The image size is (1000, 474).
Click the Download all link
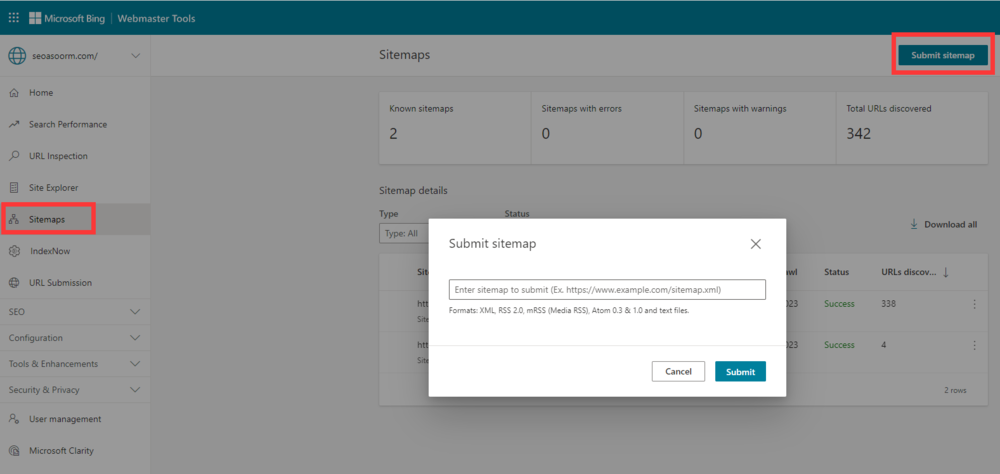coord(943,225)
